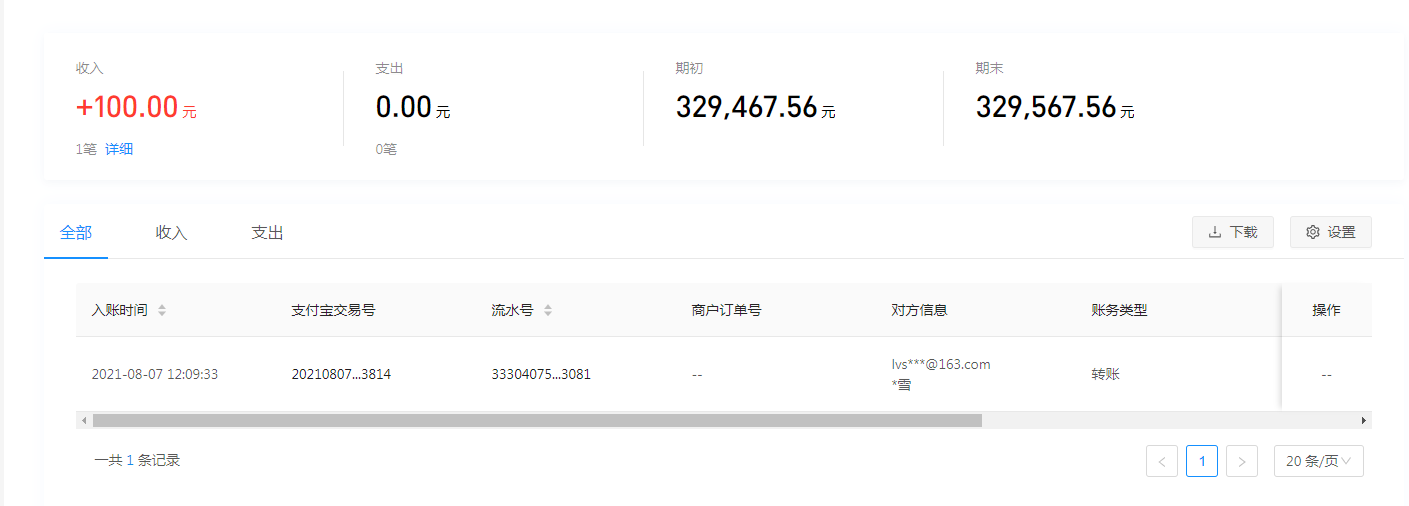Select transaction number 20210807...3814
1409x506 pixels.
pos(340,374)
